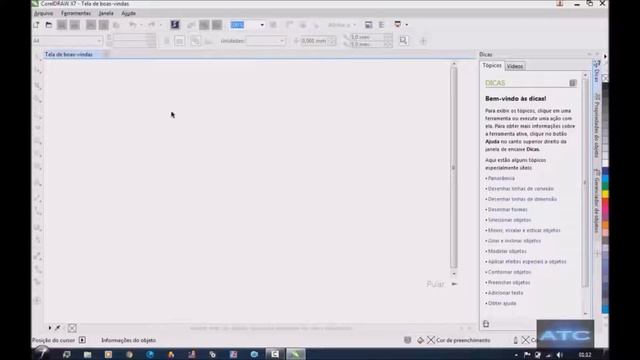This screenshot has height=360, width=640.
Task: Select the Zoom tool in the toolbox
Action: [x=38, y=99]
